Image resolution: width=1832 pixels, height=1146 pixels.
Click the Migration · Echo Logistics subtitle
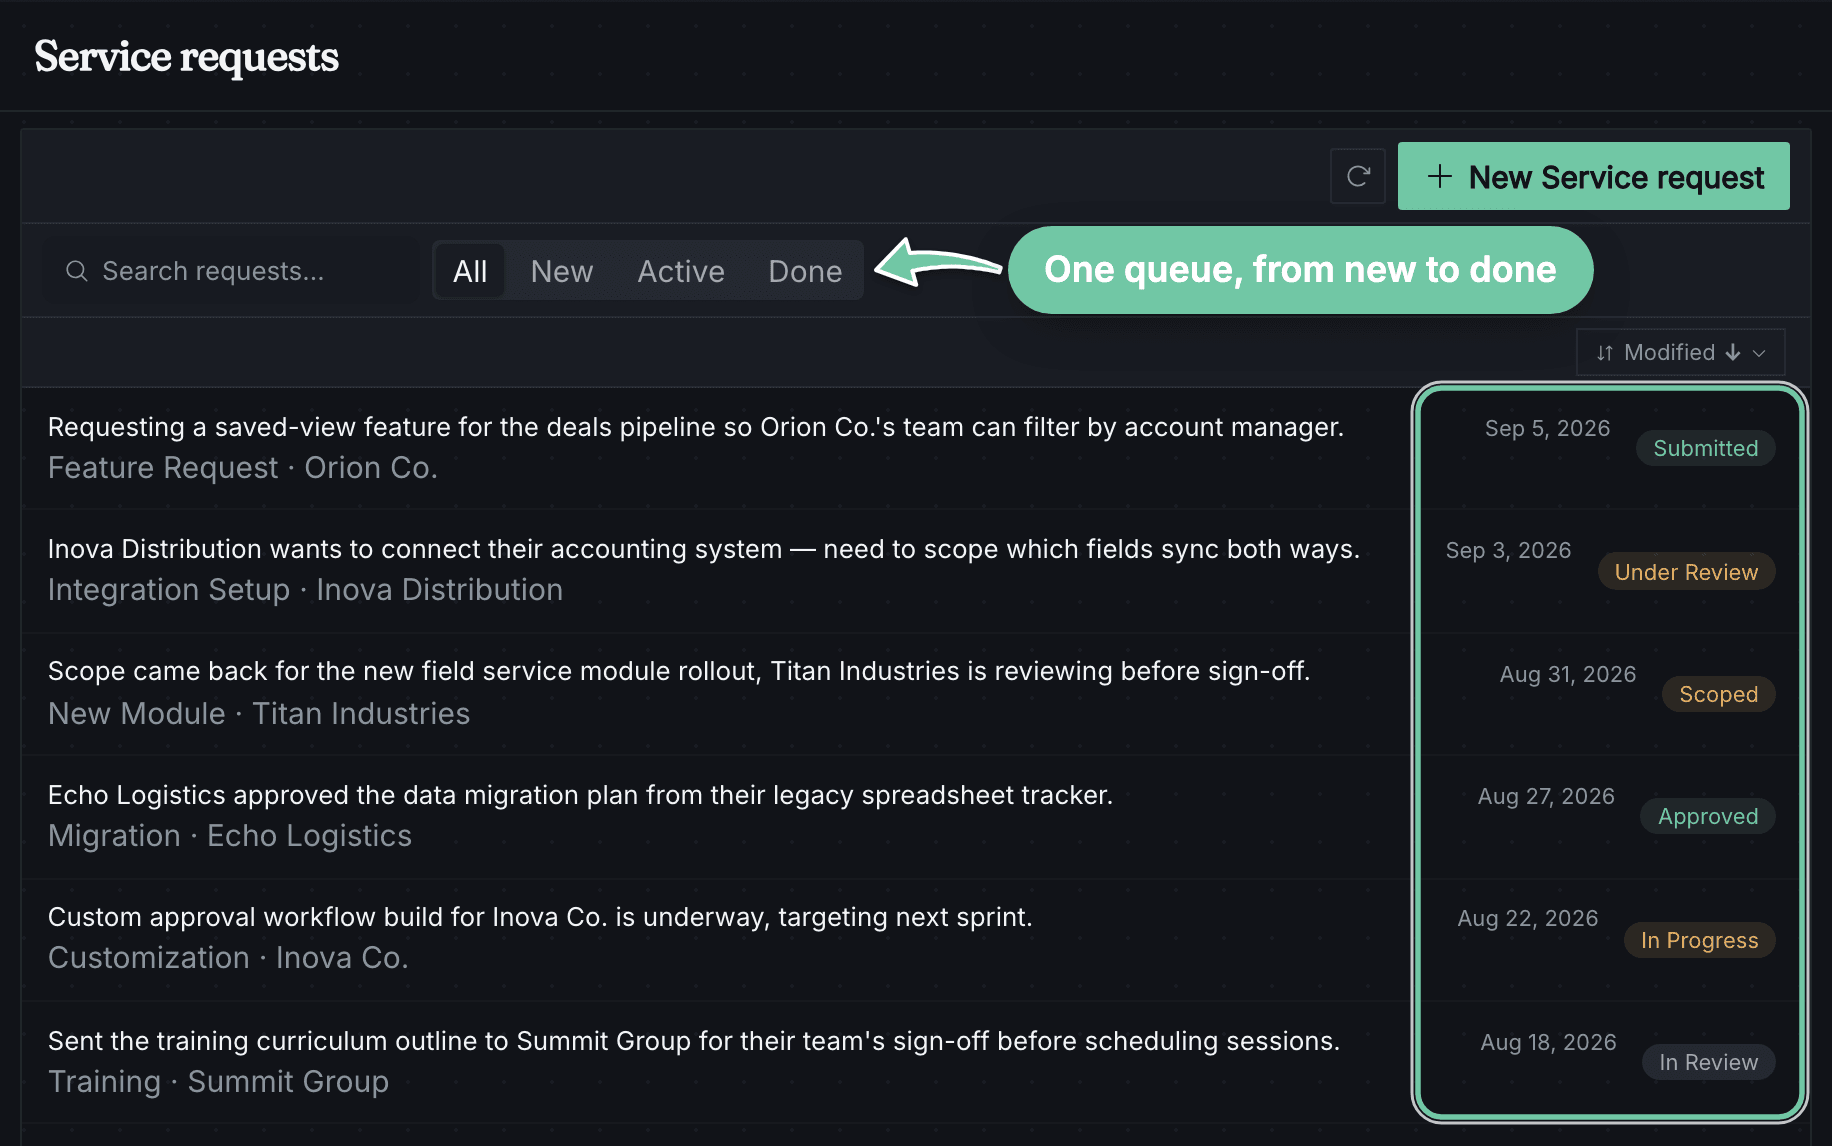pyautogui.click(x=230, y=836)
